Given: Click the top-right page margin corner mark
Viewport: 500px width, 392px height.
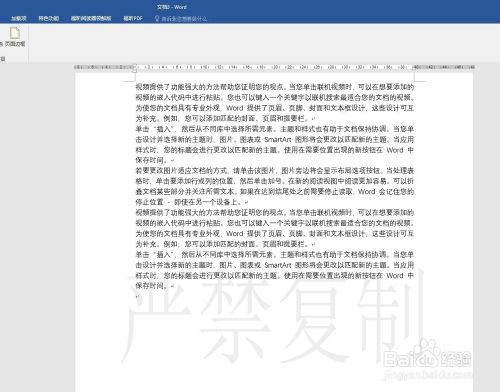Looking at the screenshot, I should click(420, 78).
